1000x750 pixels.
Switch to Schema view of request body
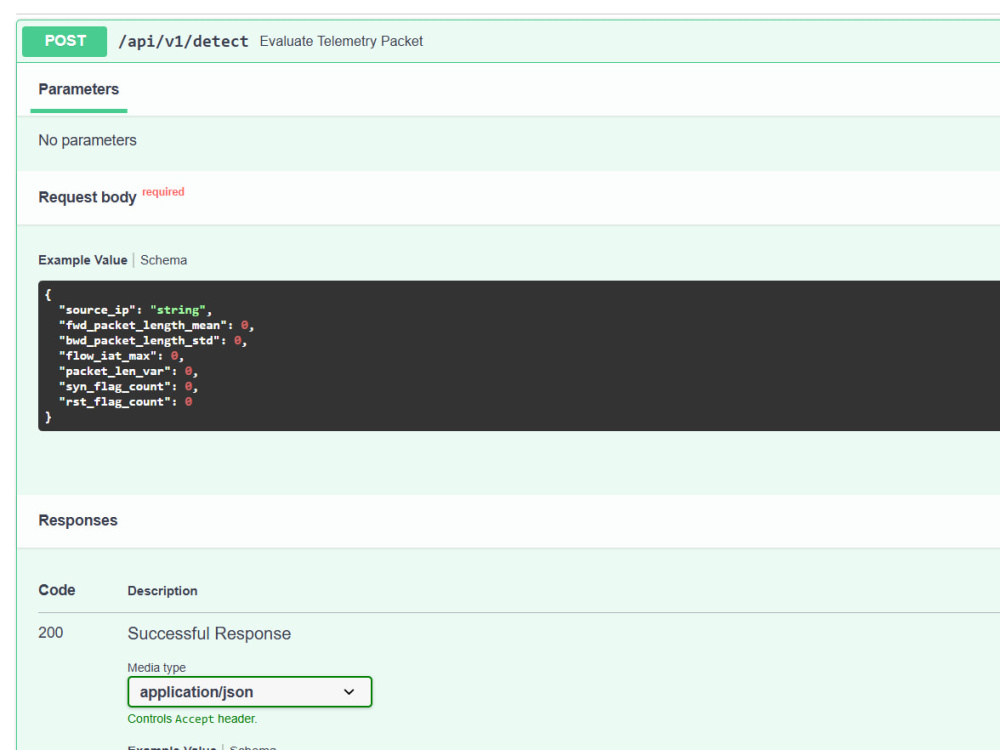(x=164, y=260)
